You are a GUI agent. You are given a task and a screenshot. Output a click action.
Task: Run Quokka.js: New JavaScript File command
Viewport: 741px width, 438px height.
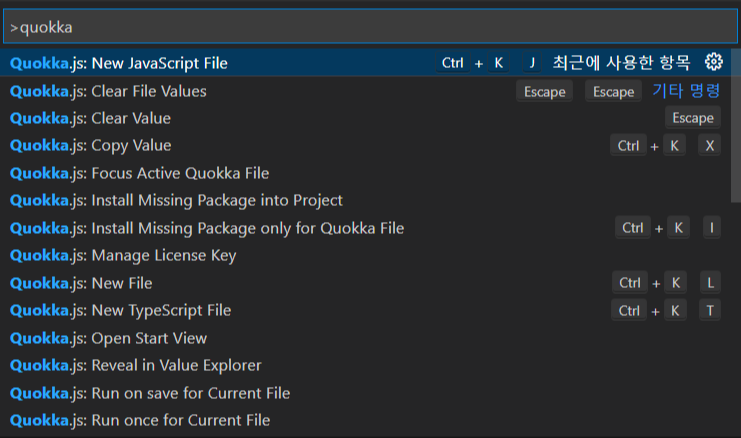click(x=365, y=63)
